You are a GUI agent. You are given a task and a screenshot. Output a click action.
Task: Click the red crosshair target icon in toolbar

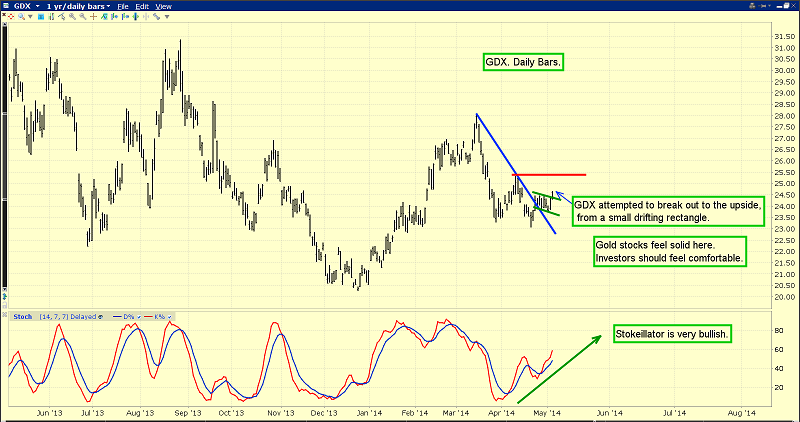(9, 17)
